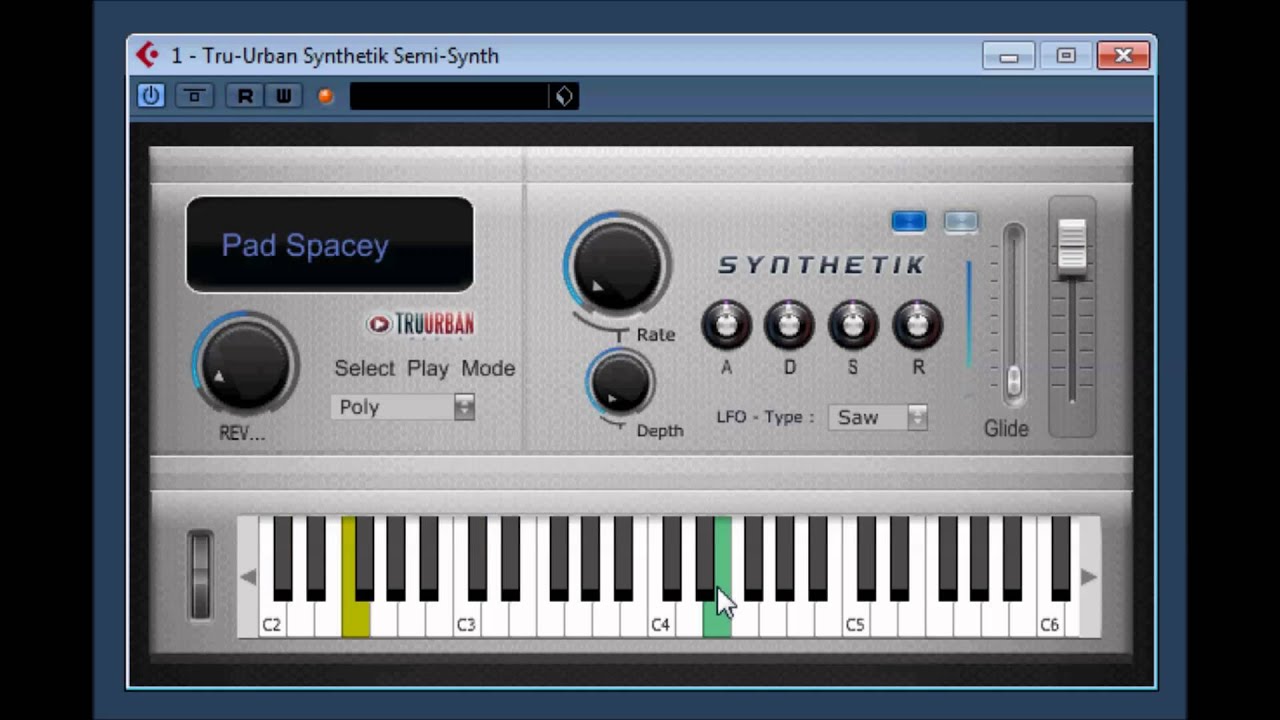Image resolution: width=1280 pixels, height=720 pixels.
Task: Click the bypass button next to power
Action: pyautogui.click(x=194, y=96)
